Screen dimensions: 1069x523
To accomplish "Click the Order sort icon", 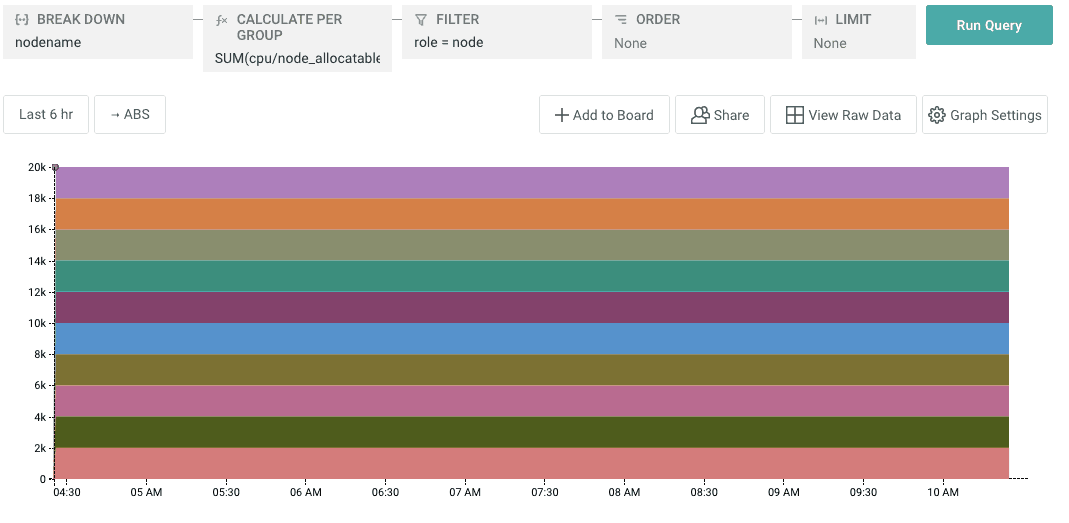I will (621, 20).
